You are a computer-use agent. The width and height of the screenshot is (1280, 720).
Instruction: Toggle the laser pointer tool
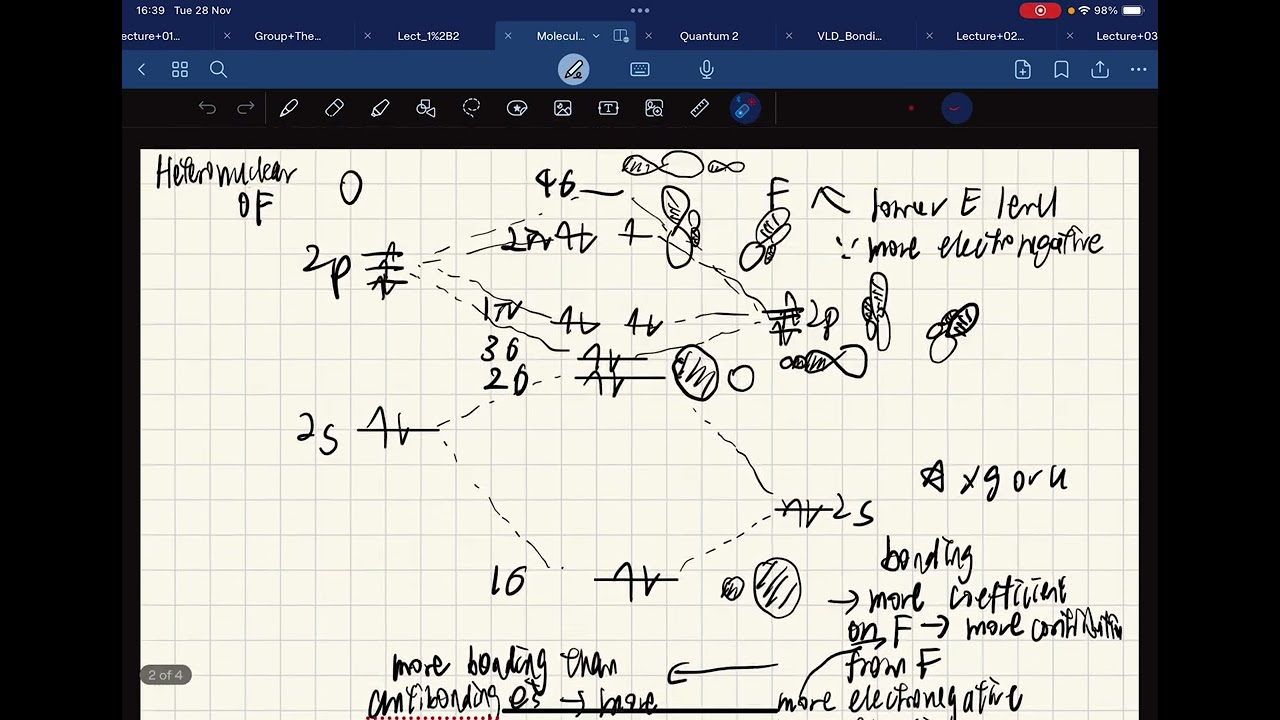[x=745, y=108]
